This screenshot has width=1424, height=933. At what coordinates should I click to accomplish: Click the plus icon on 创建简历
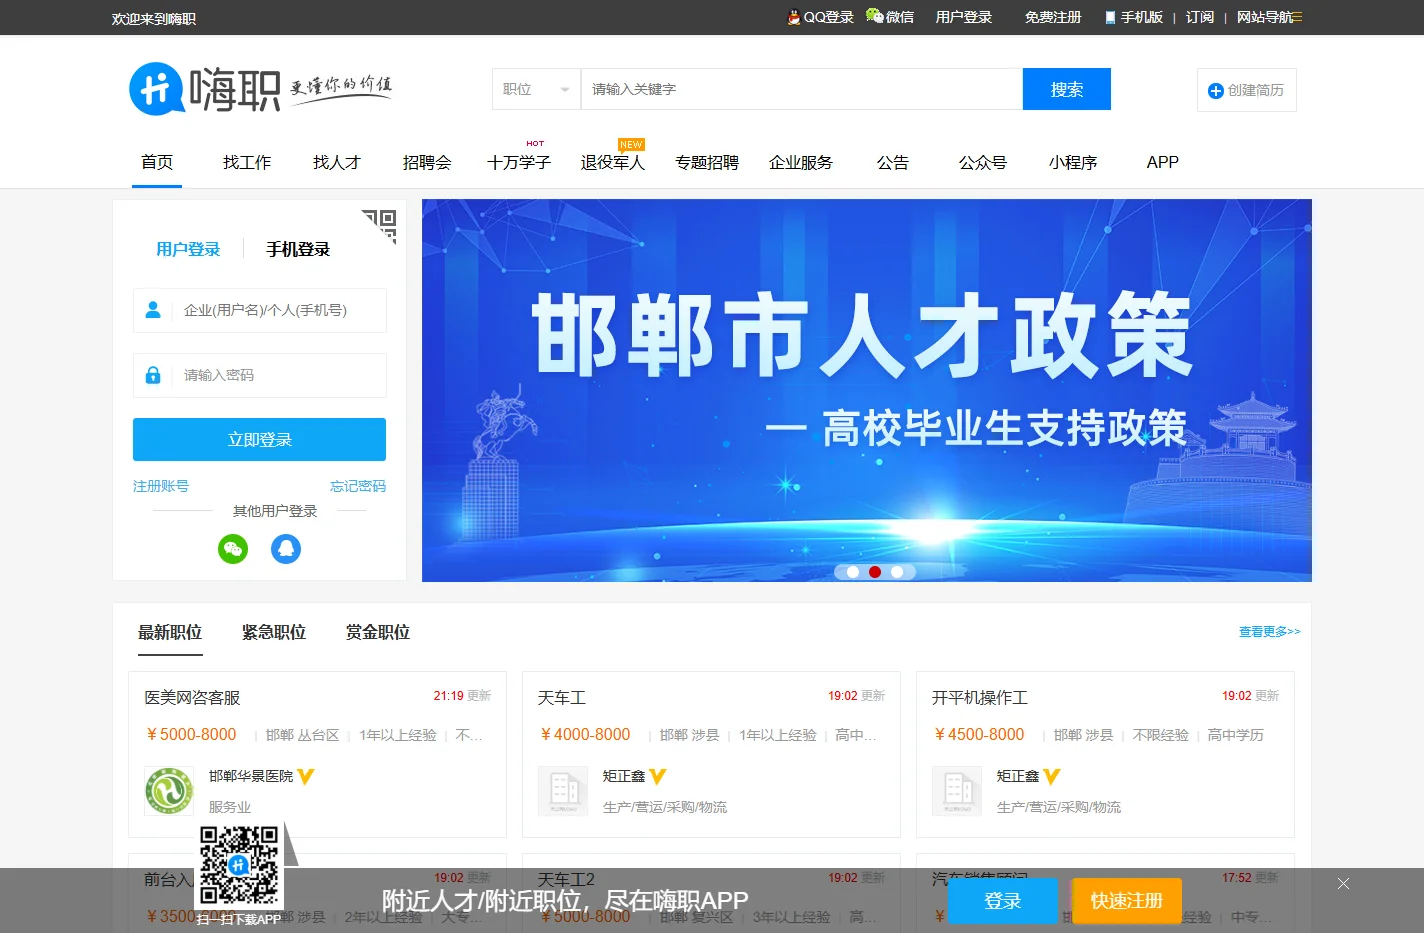(1216, 91)
